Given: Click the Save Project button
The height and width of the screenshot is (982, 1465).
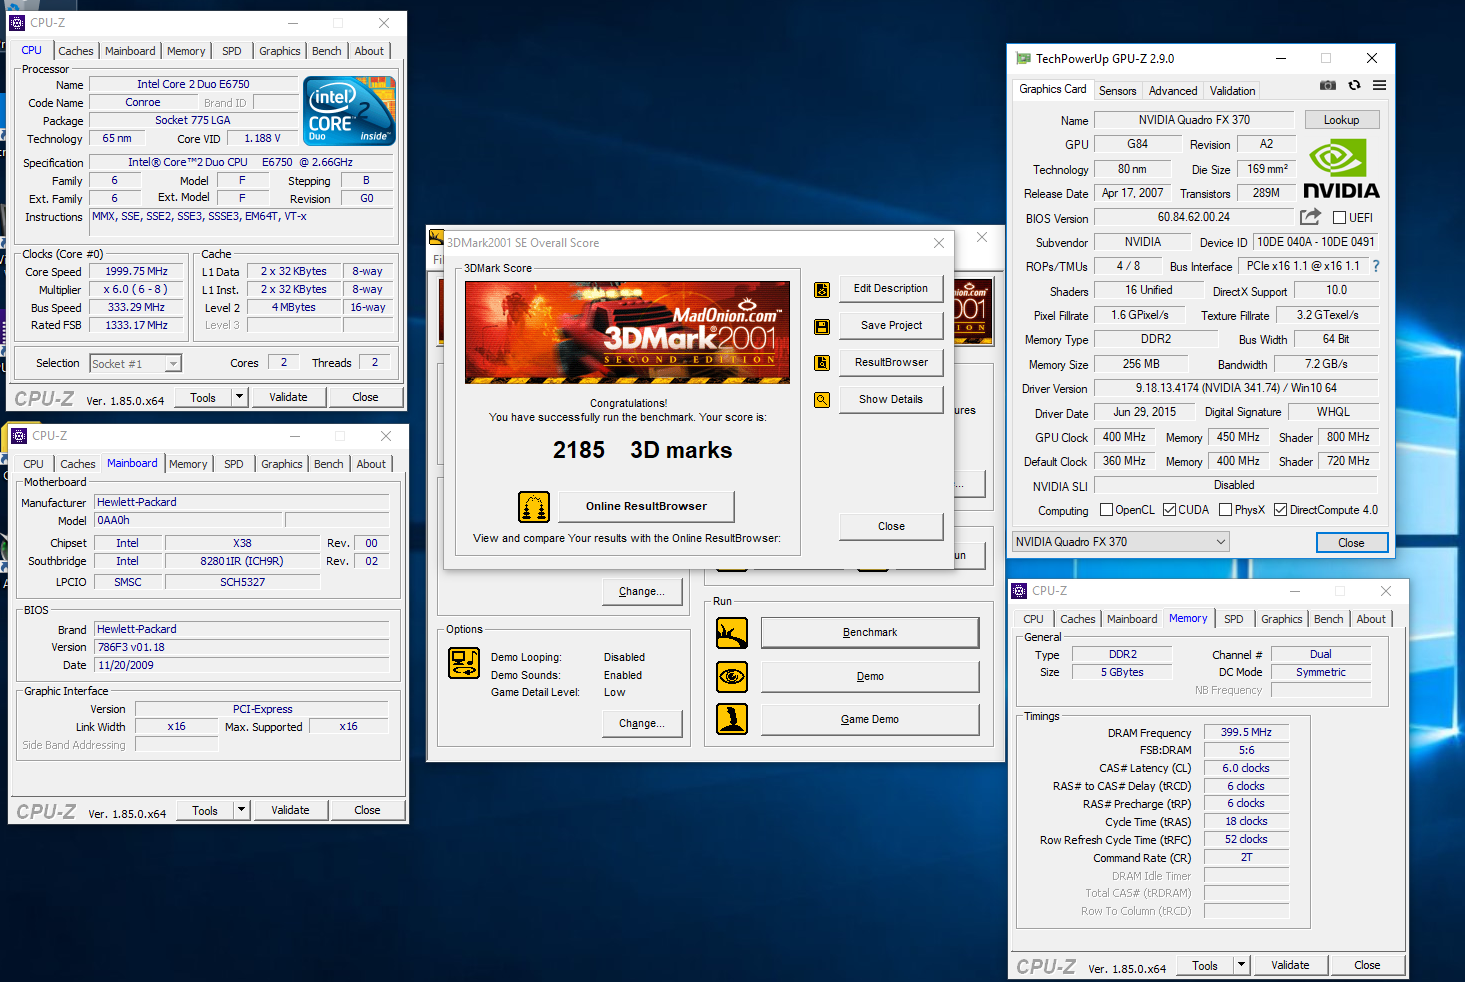Looking at the screenshot, I should coord(891,325).
